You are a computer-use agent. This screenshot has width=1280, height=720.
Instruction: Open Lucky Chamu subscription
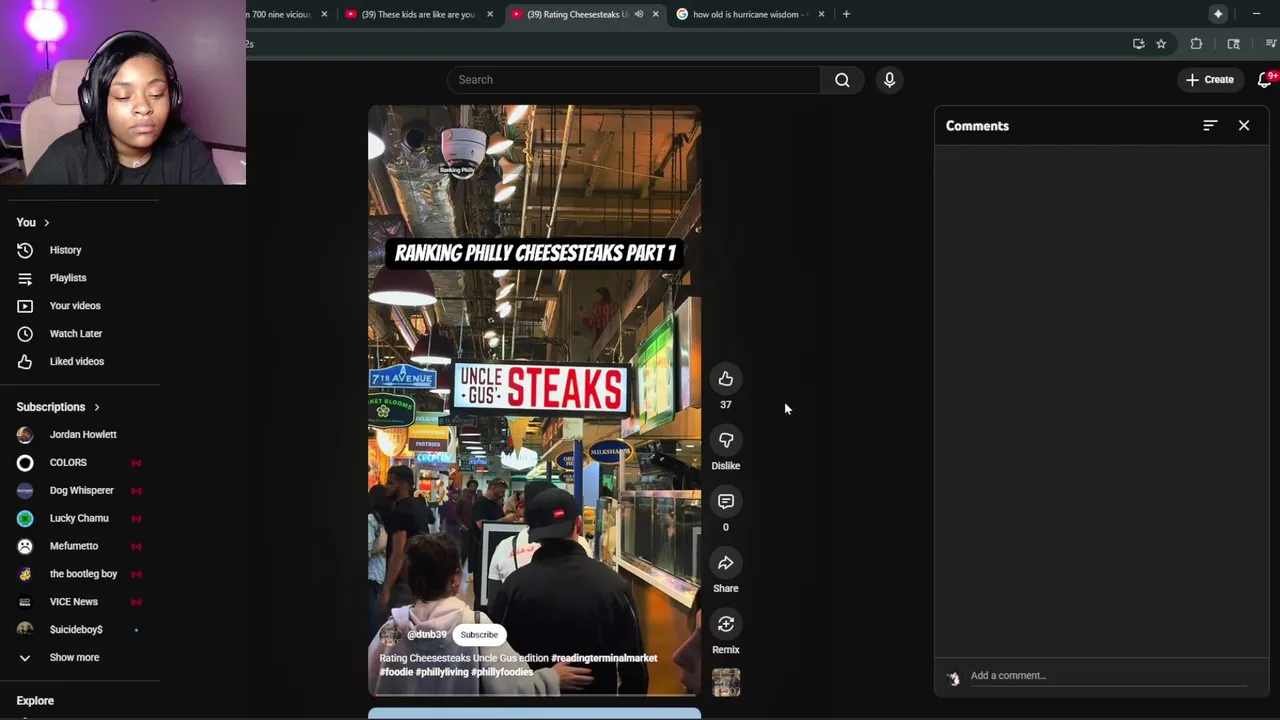pyautogui.click(x=80, y=519)
